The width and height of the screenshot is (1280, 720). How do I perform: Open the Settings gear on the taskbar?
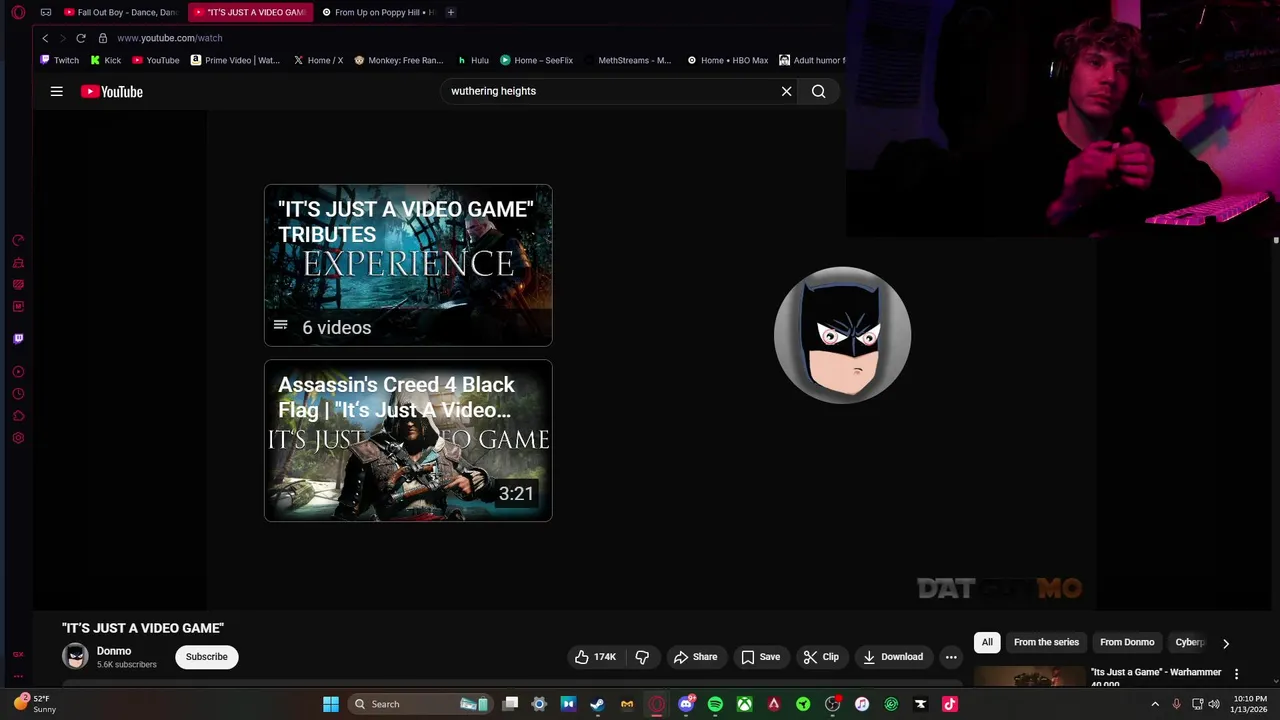coord(539,704)
